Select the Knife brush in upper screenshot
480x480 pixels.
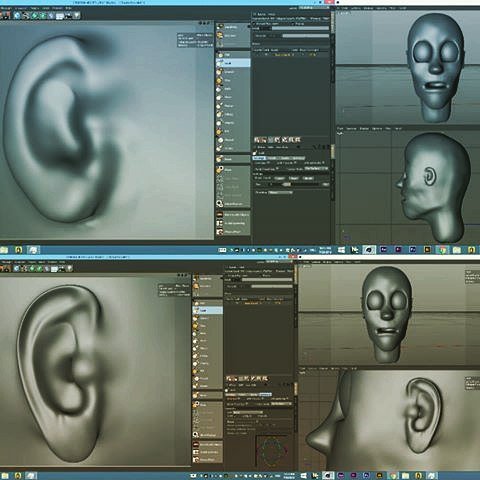pyautogui.click(x=233, y=89)
